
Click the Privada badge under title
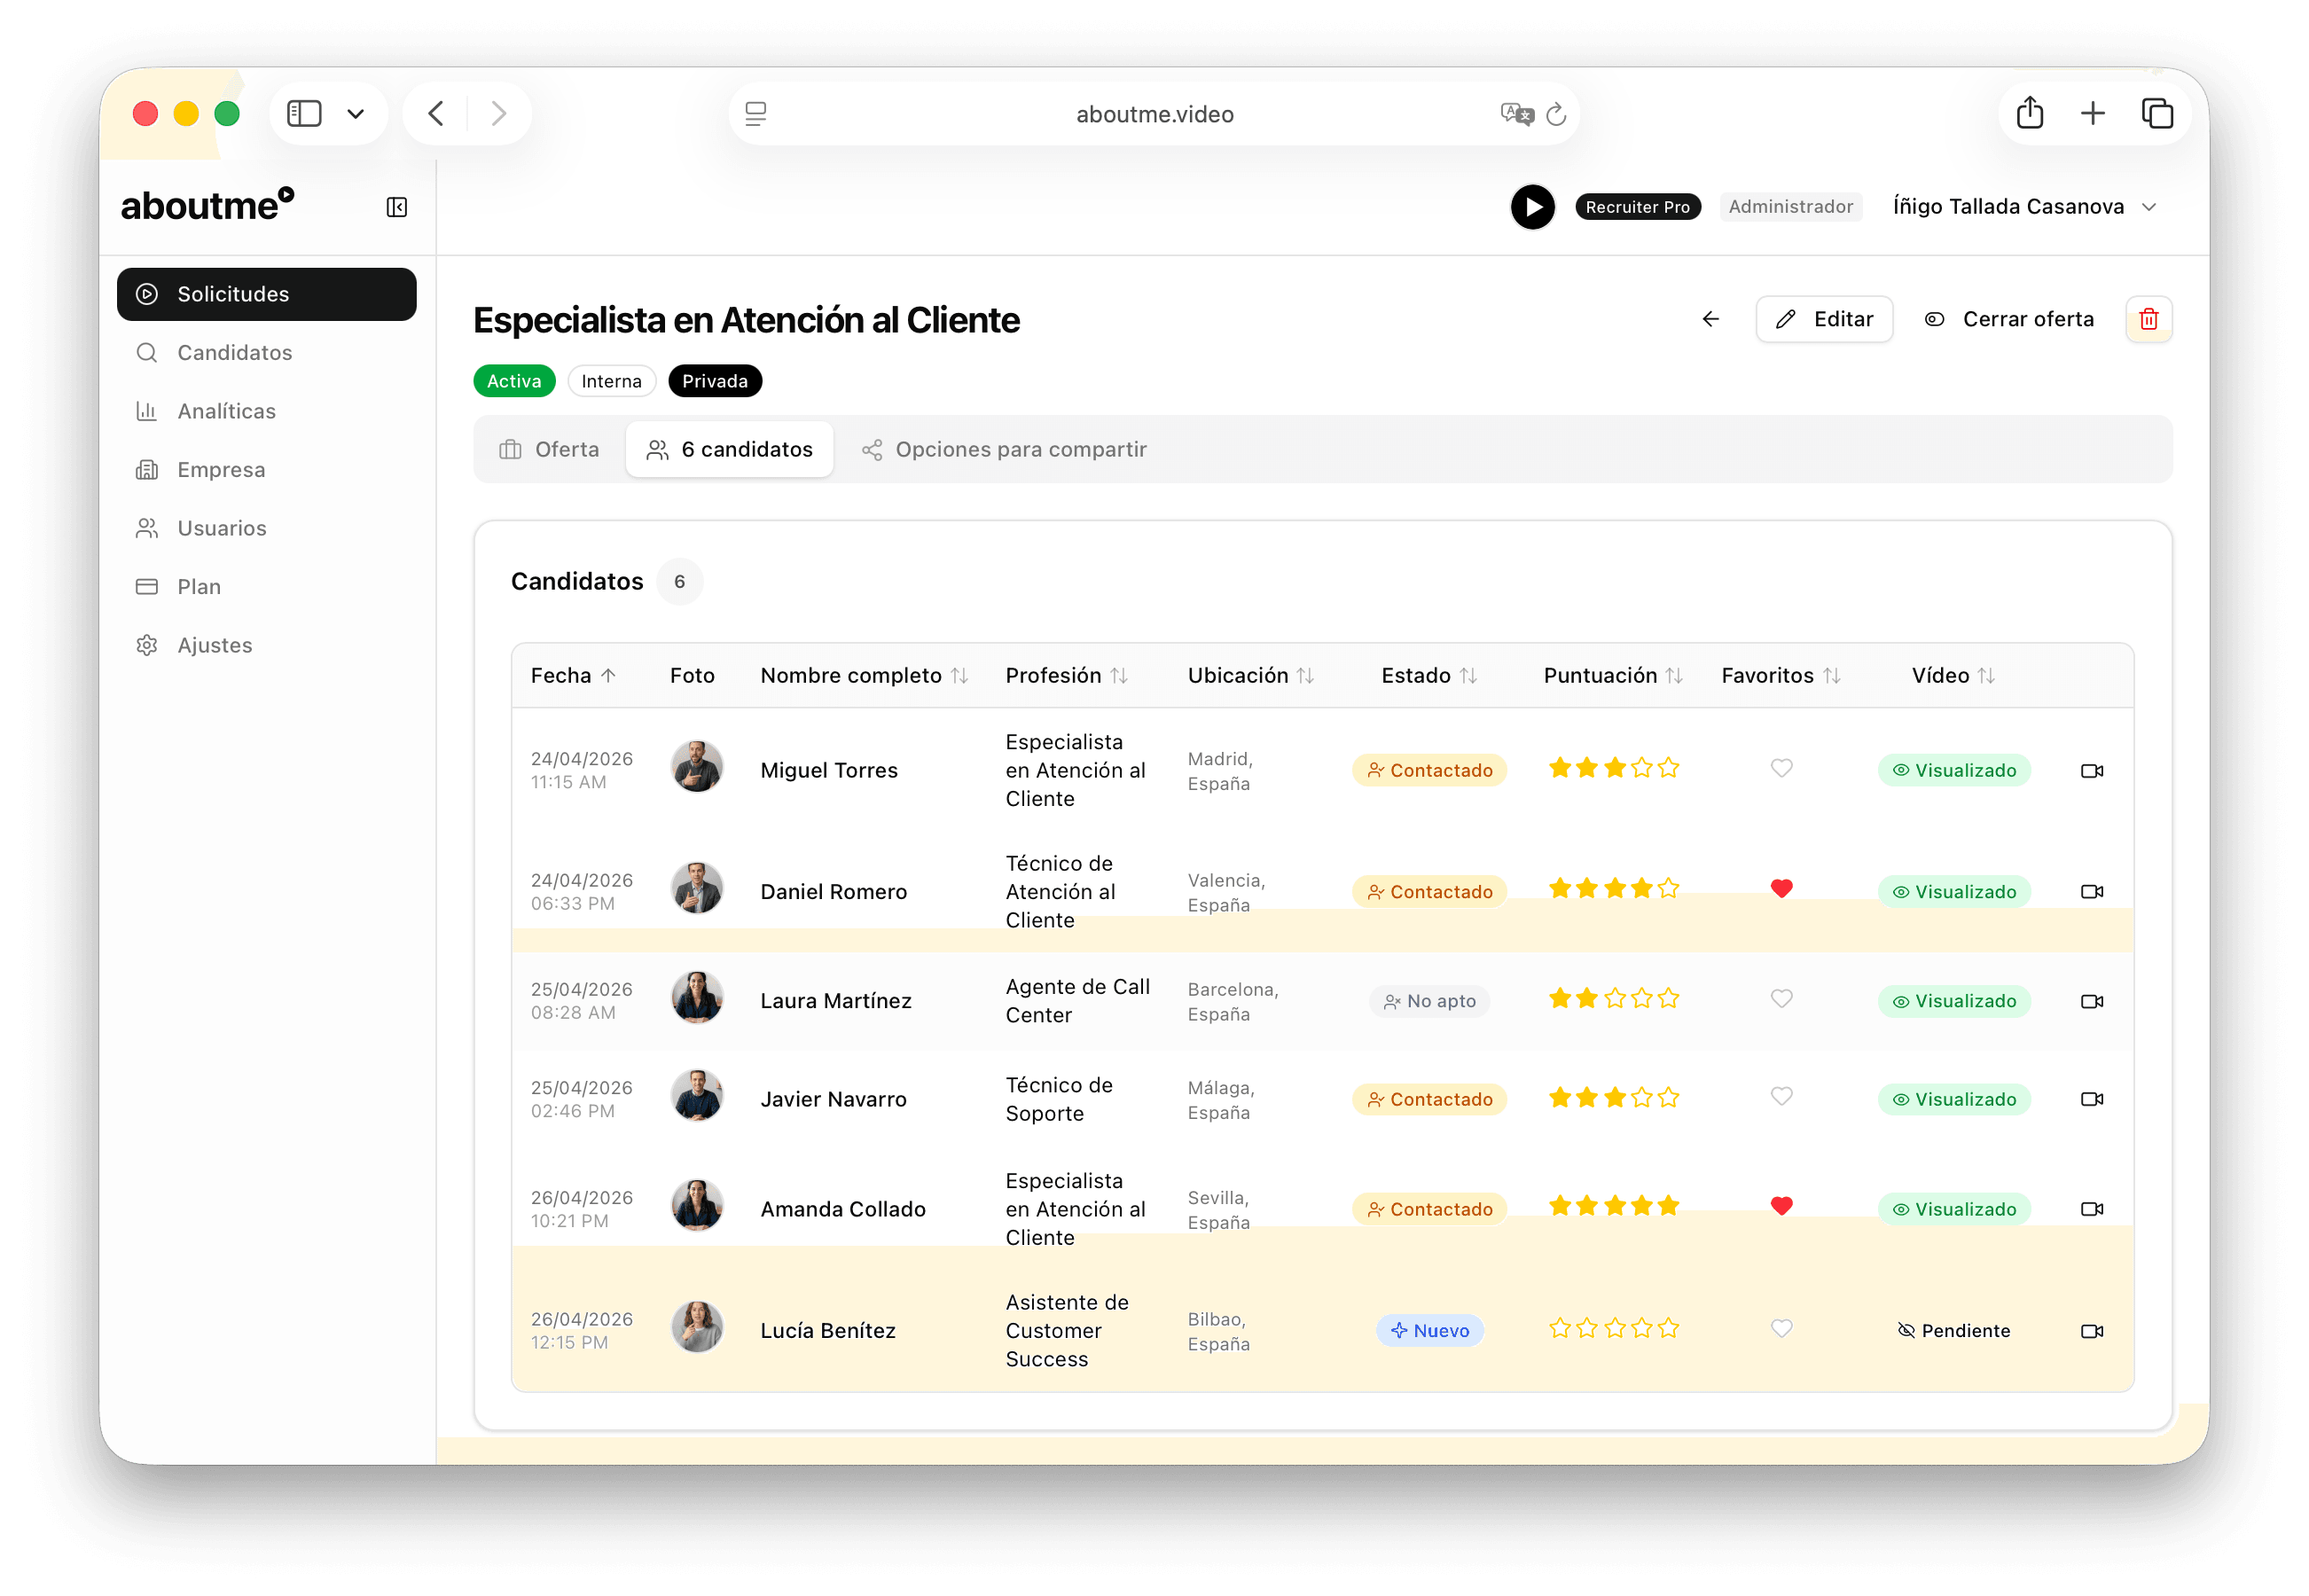click(x=714, y=381)
